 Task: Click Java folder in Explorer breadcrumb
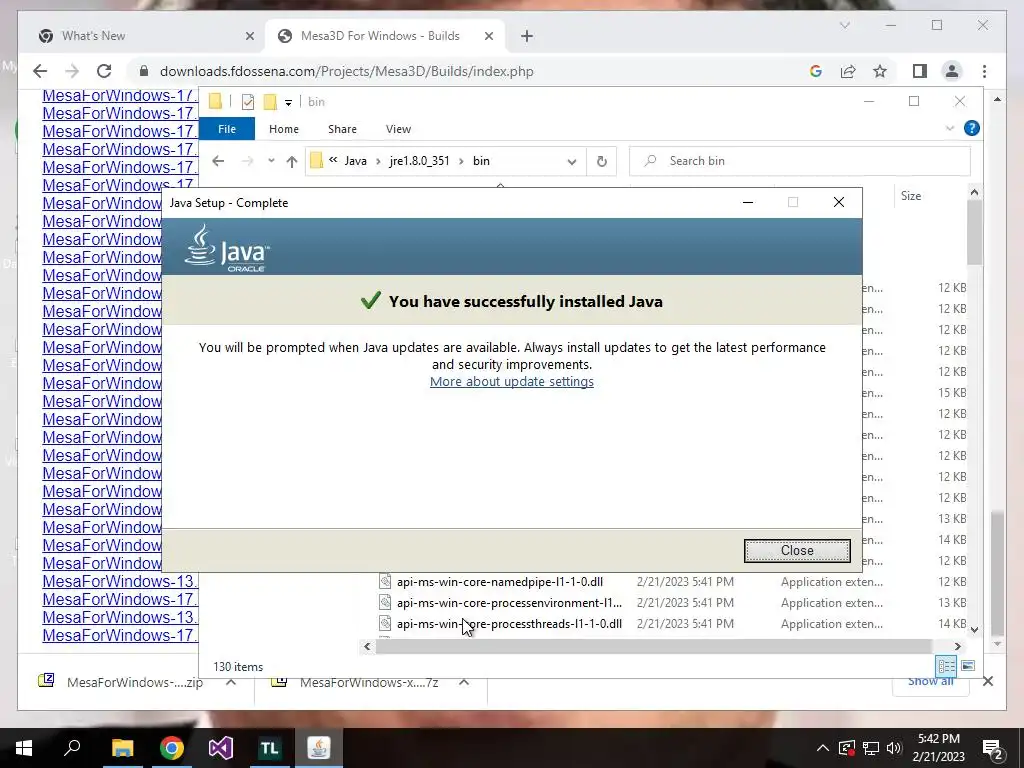pos(355,161)
